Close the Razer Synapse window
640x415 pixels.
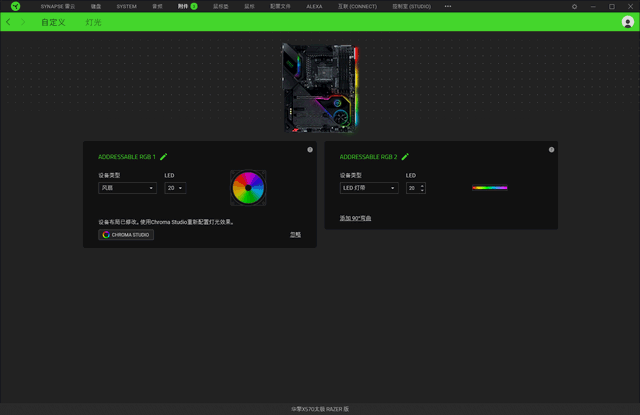pyautogui.click(x=630, y=7)
